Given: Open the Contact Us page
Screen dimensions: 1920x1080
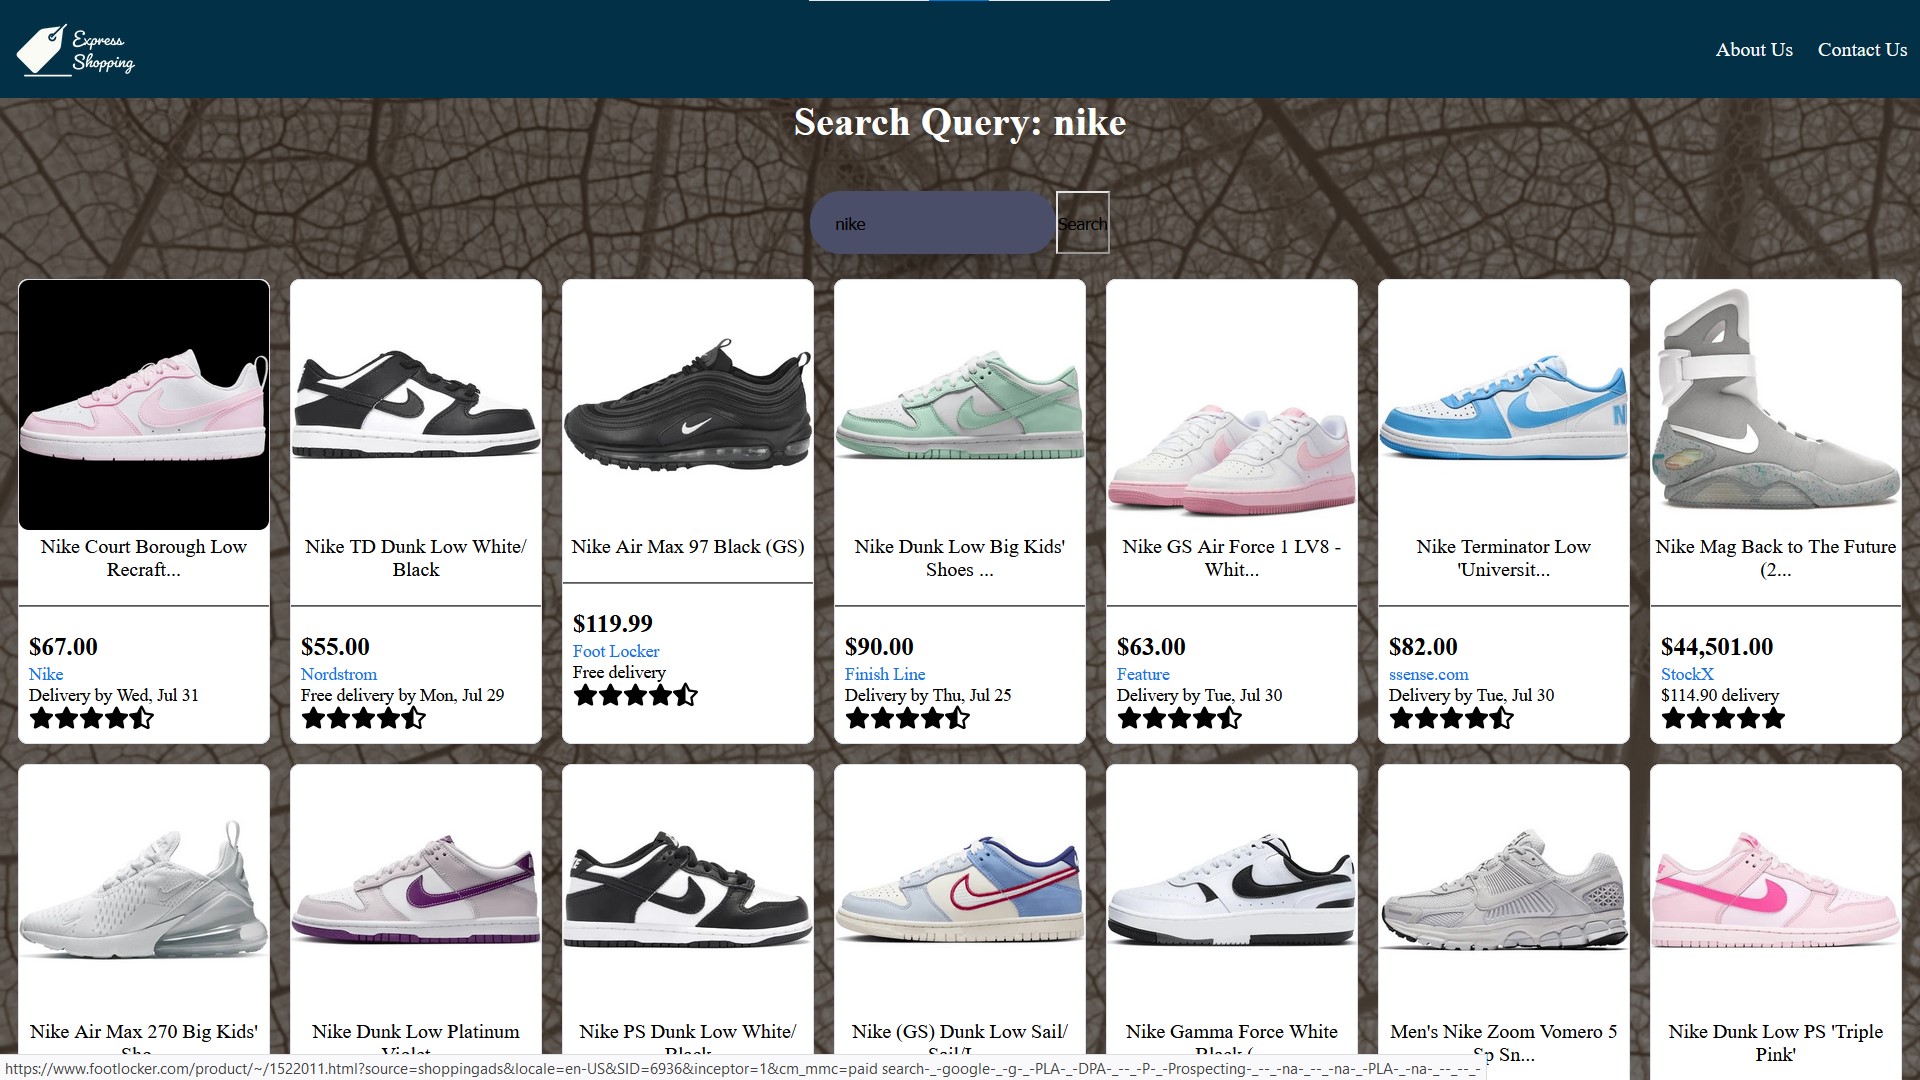Looking at the screenshot, I should [1862, 50].
